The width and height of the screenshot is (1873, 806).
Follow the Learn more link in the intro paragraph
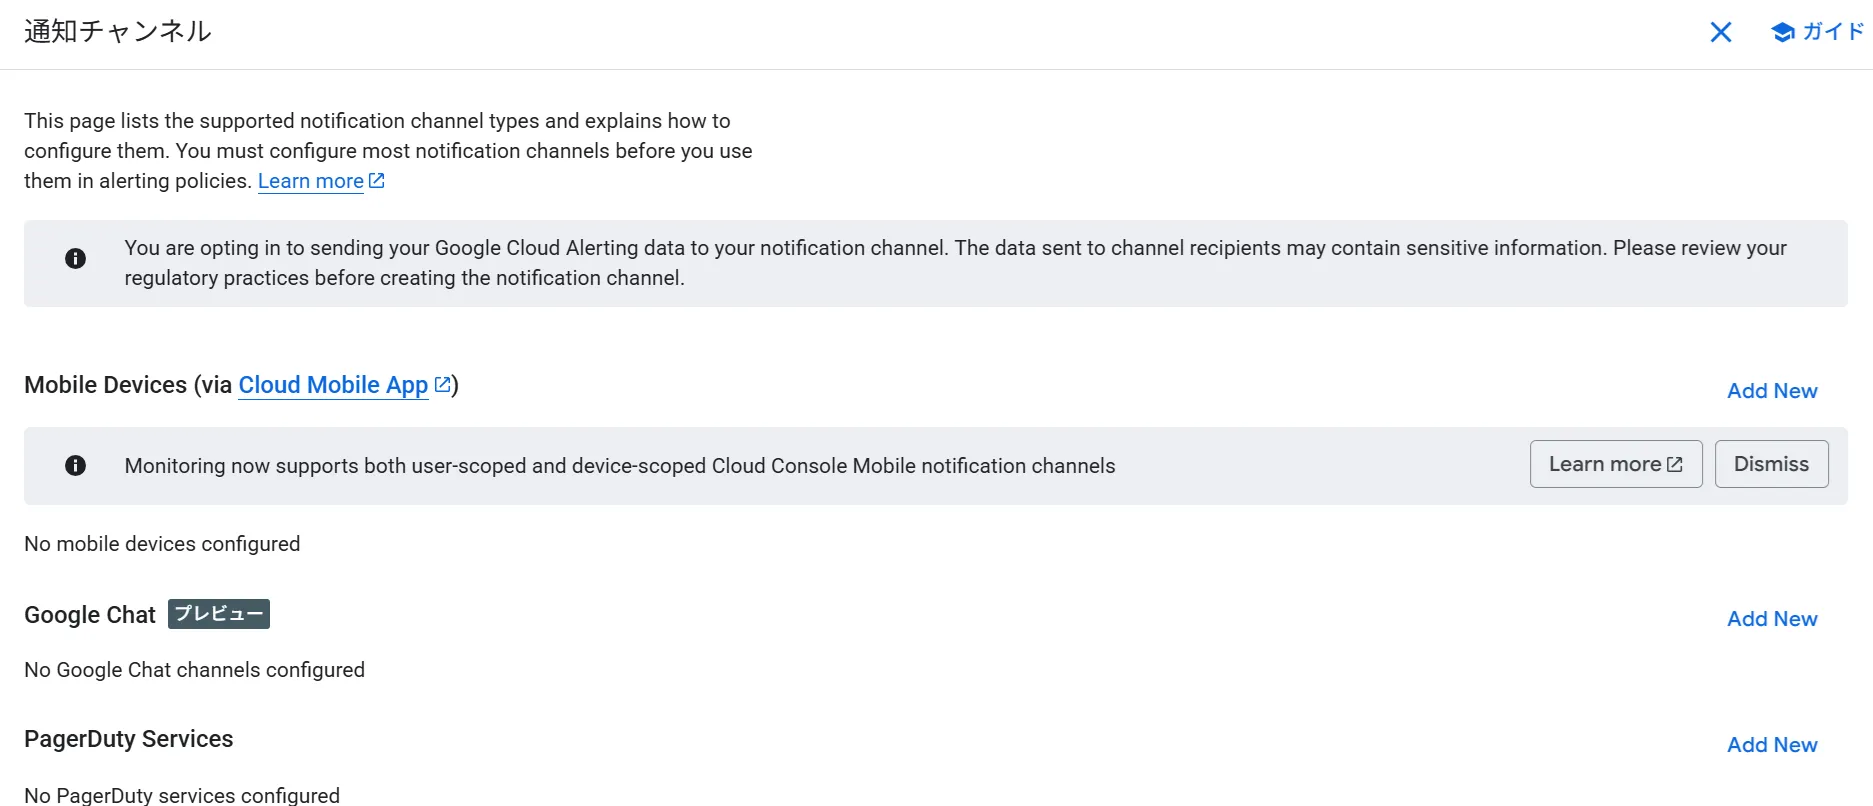coord(311,181)
